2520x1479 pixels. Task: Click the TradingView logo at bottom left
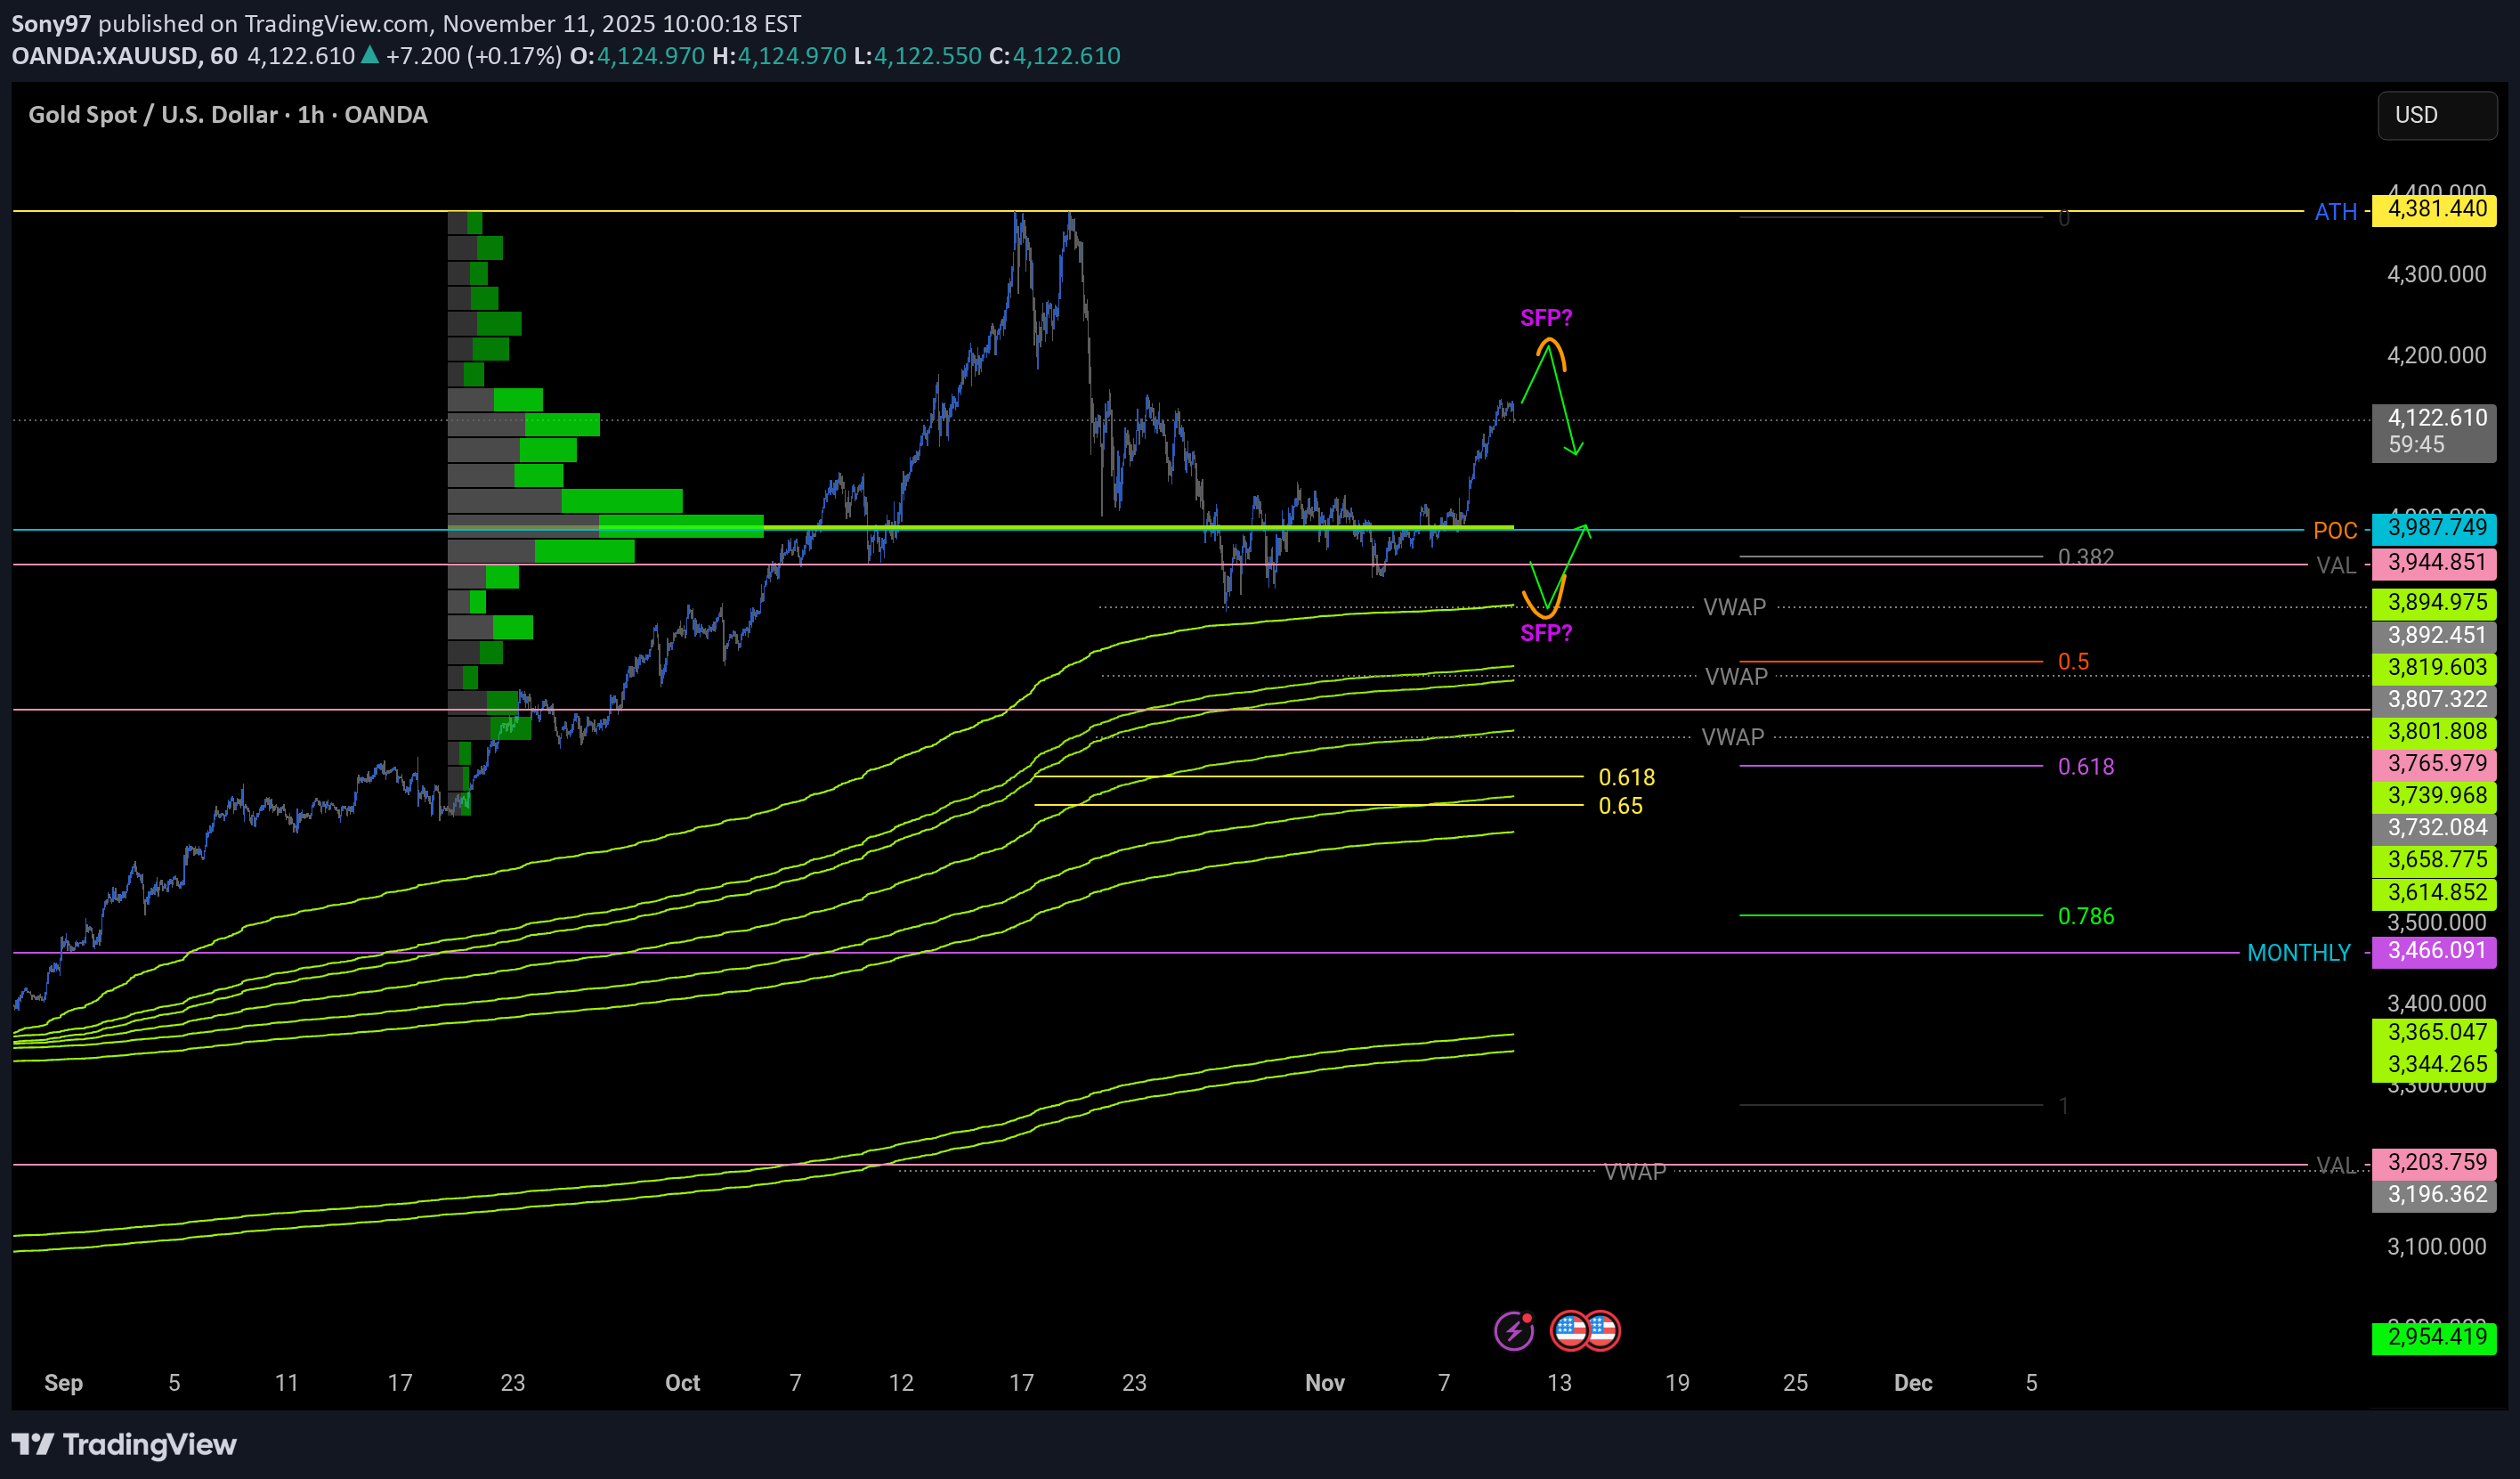(x=124, y=1444)
